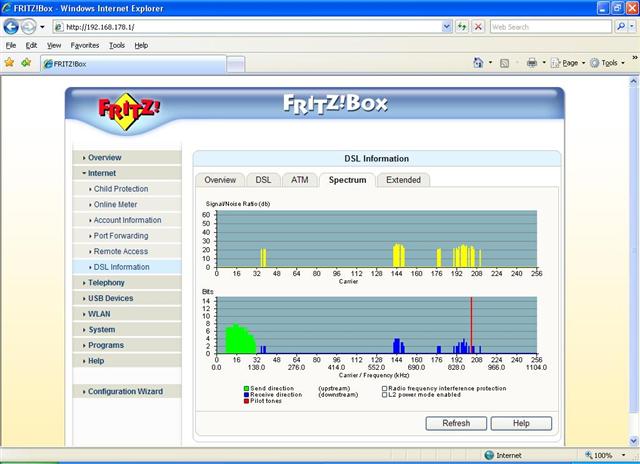Open the 100% zoom level dropdown
The height and width of the screenshot is (464, 640).
click(623, 455)
